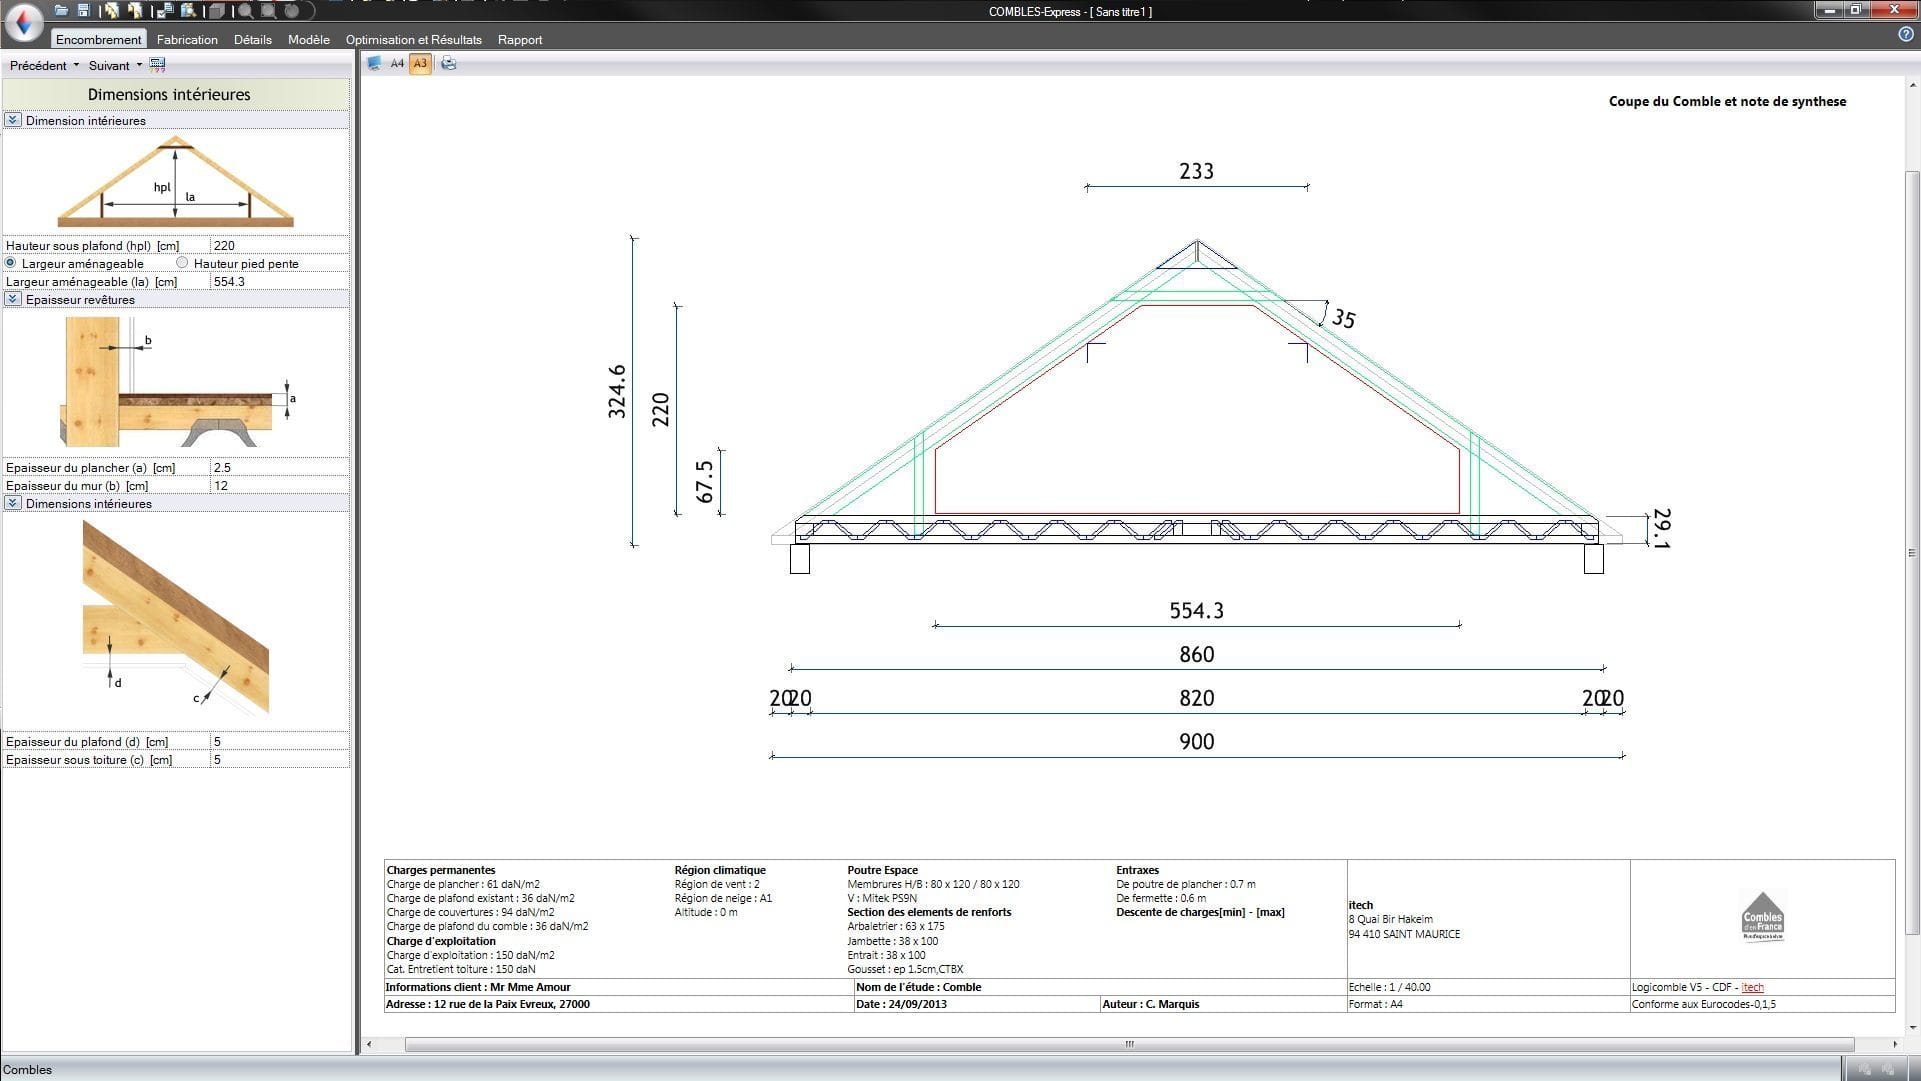Click the 'Dimensions intérieures' panel heading
The height and width of the screenshot is (1081, 1921).
click(x=169, y=94)
